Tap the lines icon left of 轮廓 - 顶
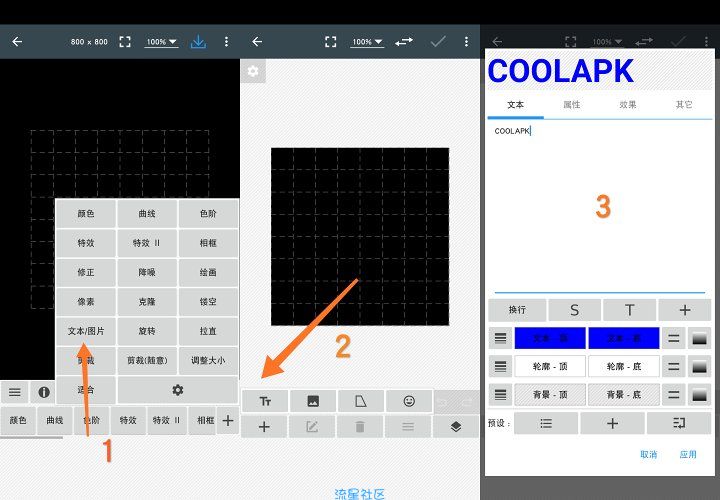The width and height of the screenshot is (720, 500). click(500, 366)
